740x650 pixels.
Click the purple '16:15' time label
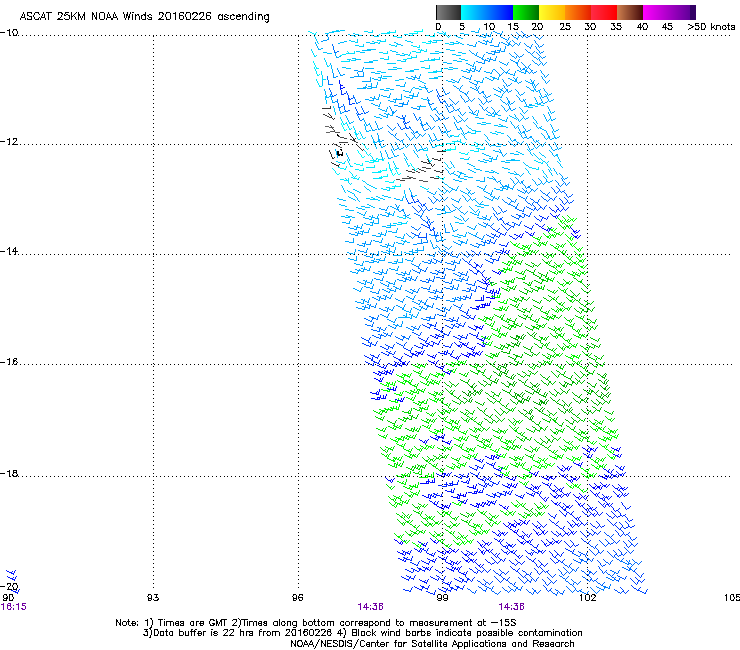14,607
